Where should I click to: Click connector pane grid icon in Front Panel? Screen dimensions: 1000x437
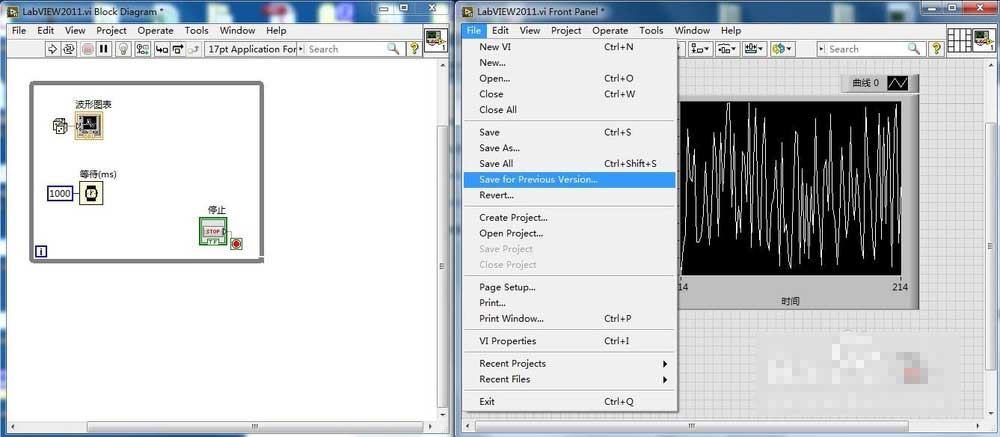[959, 40]
